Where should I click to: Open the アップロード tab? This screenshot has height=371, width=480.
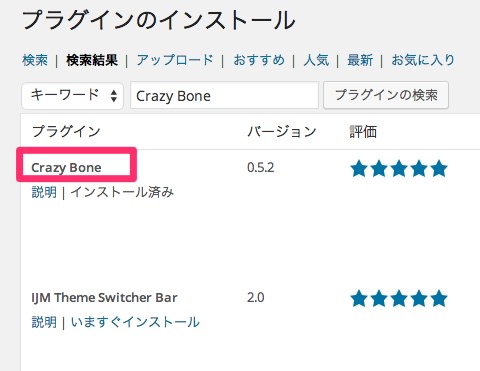pyautogui.click(x=175, y=60)
